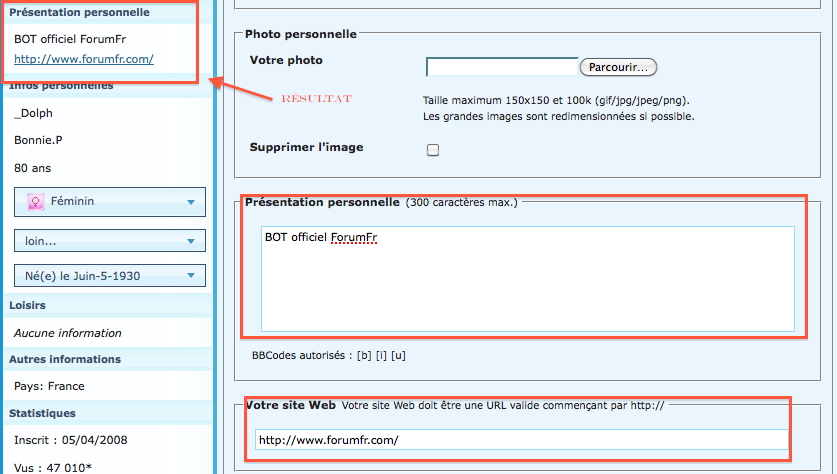The height and width of the screenshot is (474, 837).
Task: Open the Féminin gender dropdown
Action: click(x=110, y=202)
